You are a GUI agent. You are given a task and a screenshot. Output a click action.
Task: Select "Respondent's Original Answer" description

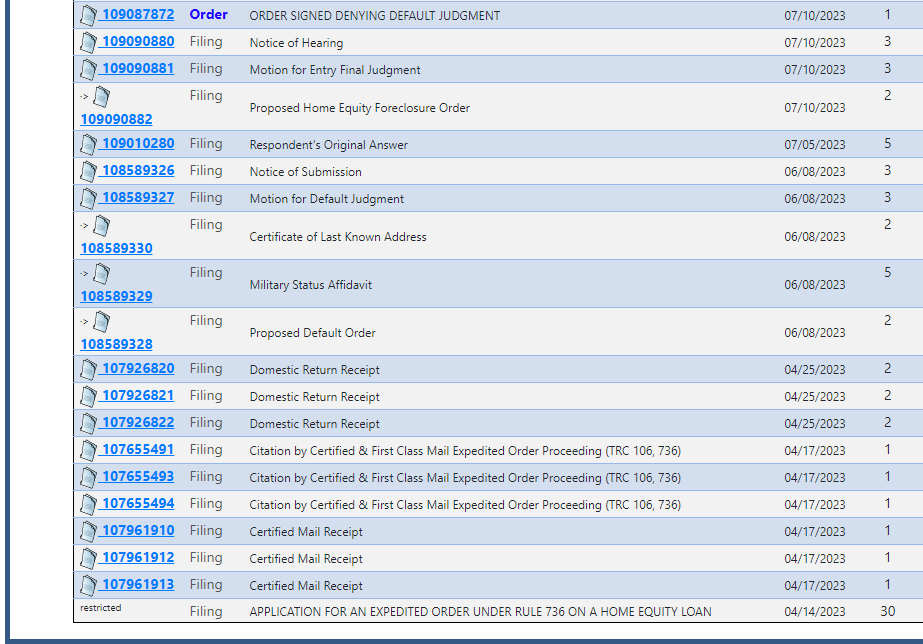328,145
